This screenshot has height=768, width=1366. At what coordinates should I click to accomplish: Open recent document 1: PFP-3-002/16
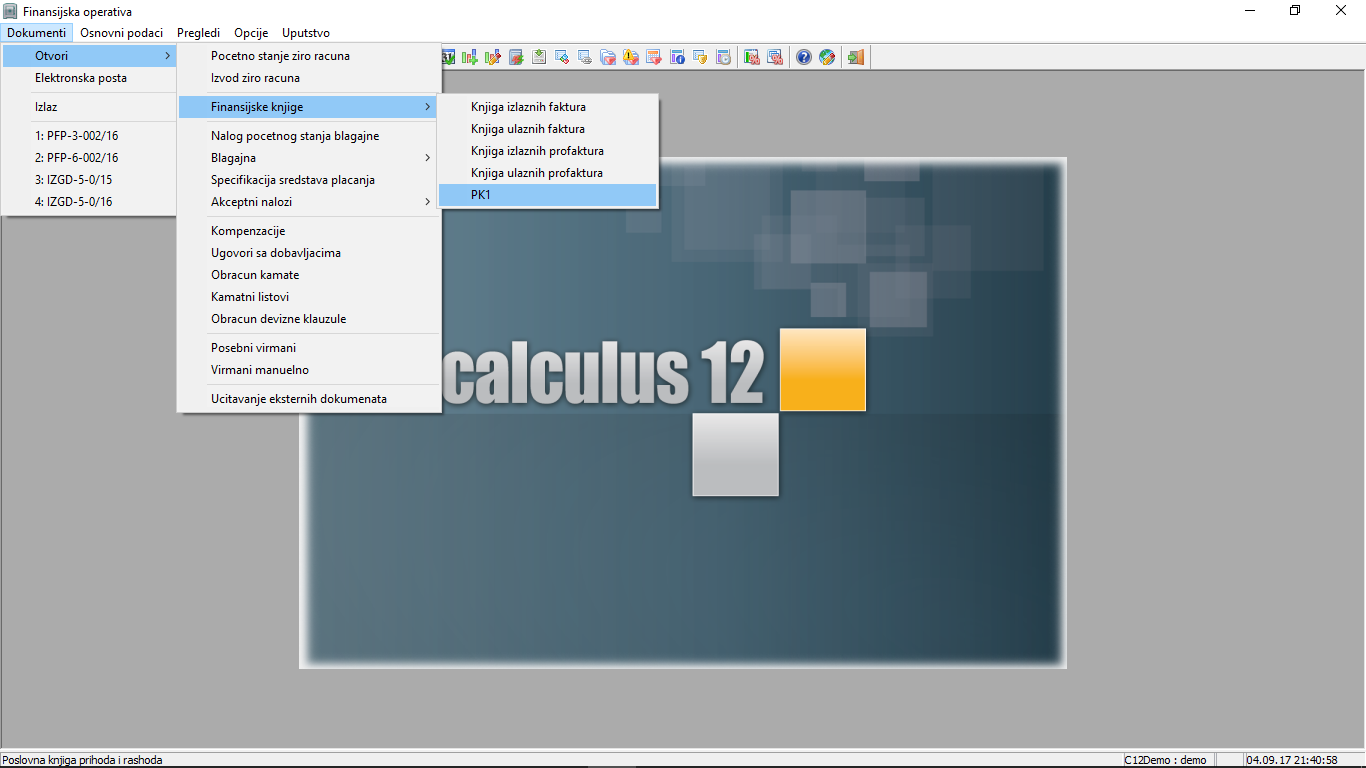89,136
